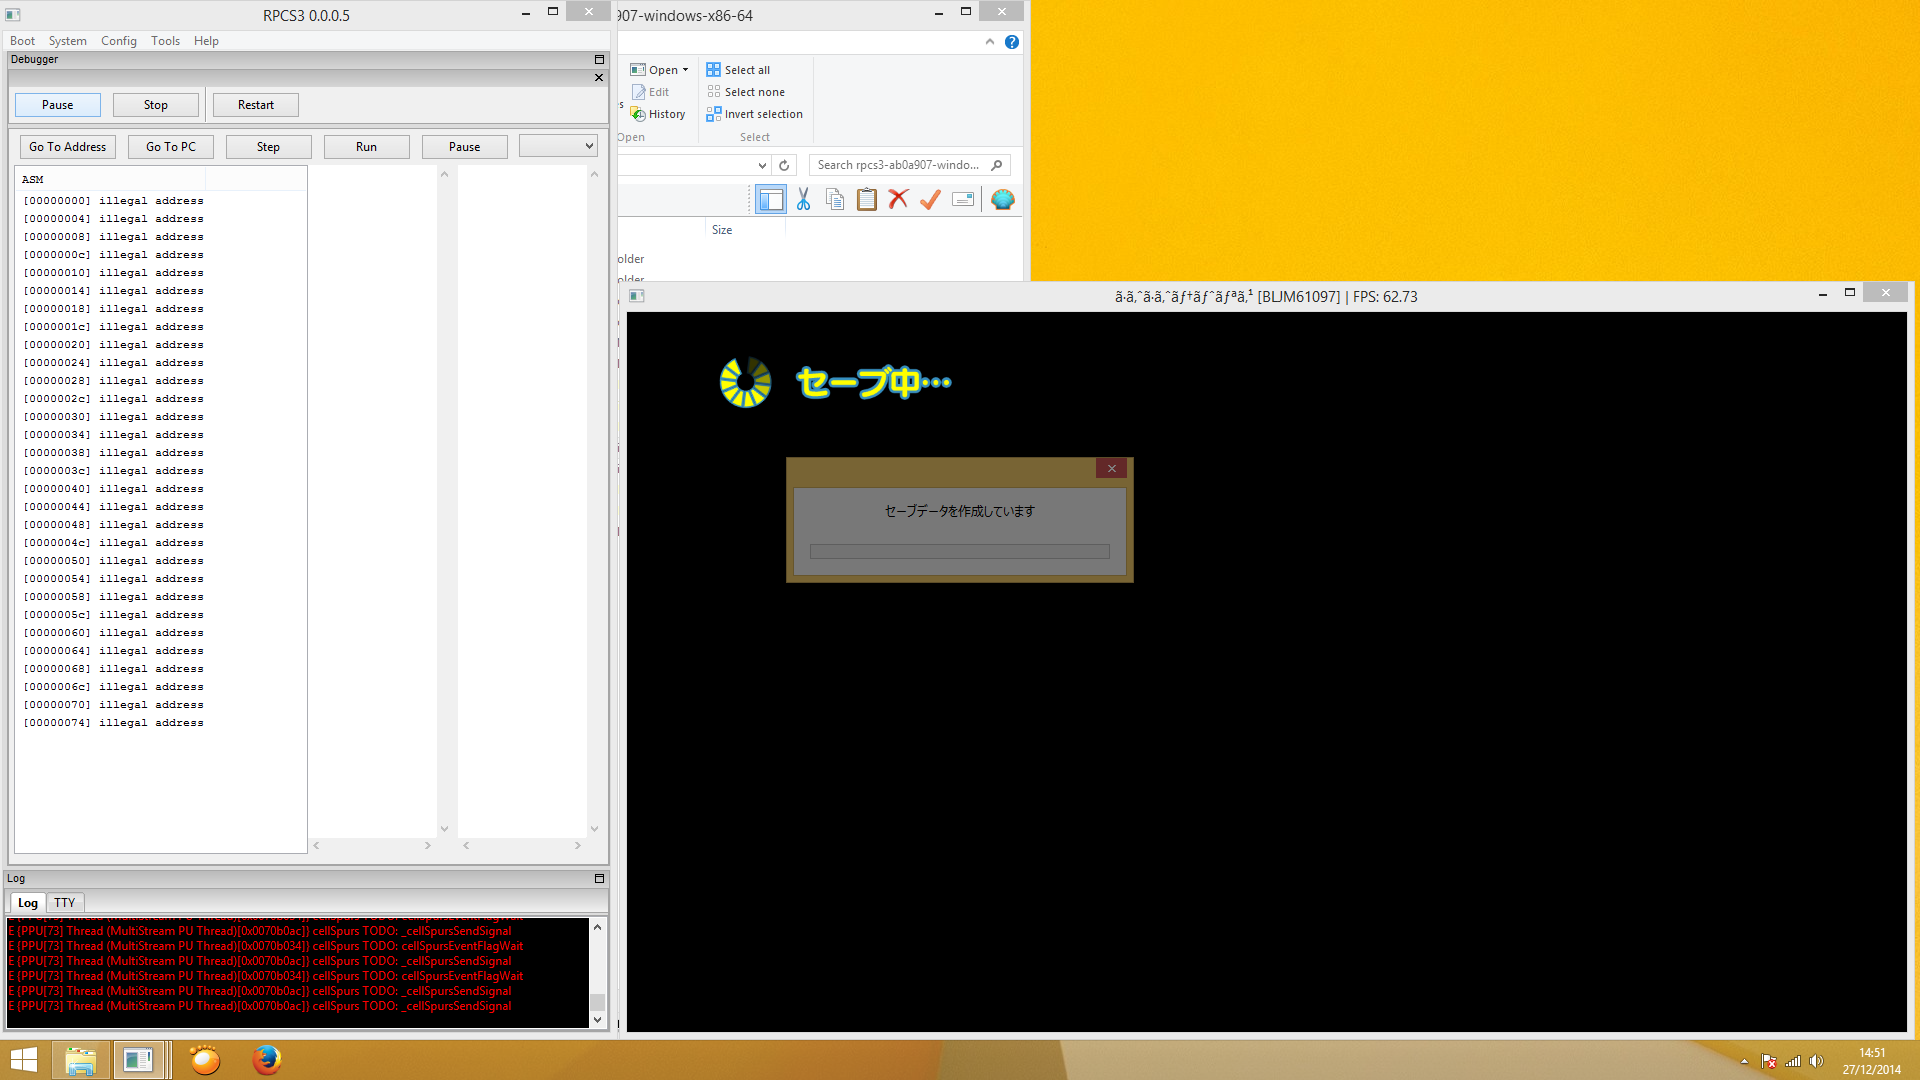The image size is (1920, 1080).
Task: Click the save data progress bar
Action: pyautogui.click(x=959, y=551)
